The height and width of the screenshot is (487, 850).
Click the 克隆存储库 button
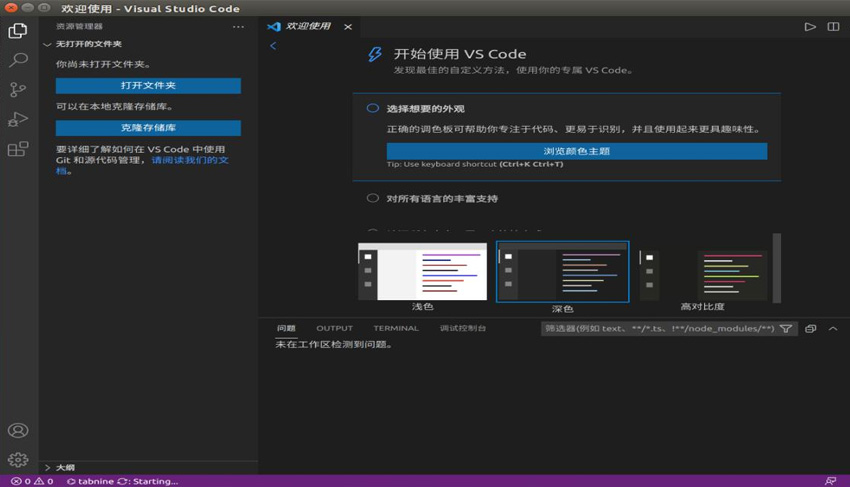click(x=148, y=128)
